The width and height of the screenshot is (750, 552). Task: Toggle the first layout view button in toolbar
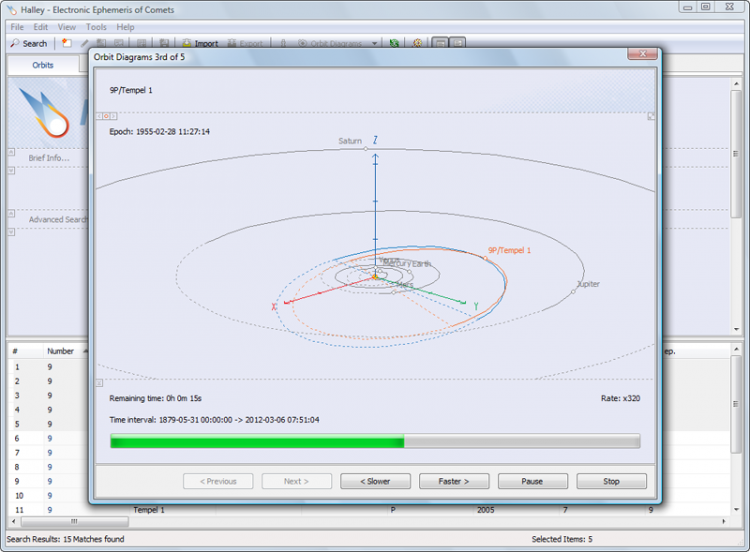(439, 43)
